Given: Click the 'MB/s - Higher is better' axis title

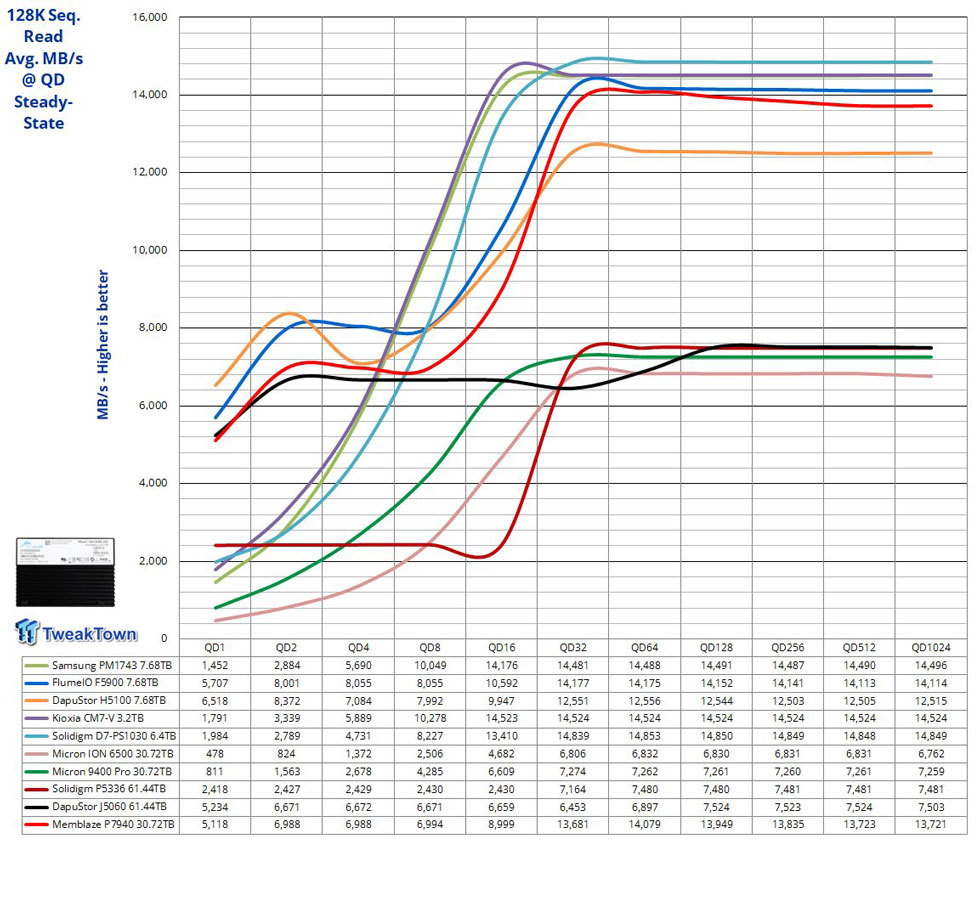Looking at the screenshot, I should point(102,344).
